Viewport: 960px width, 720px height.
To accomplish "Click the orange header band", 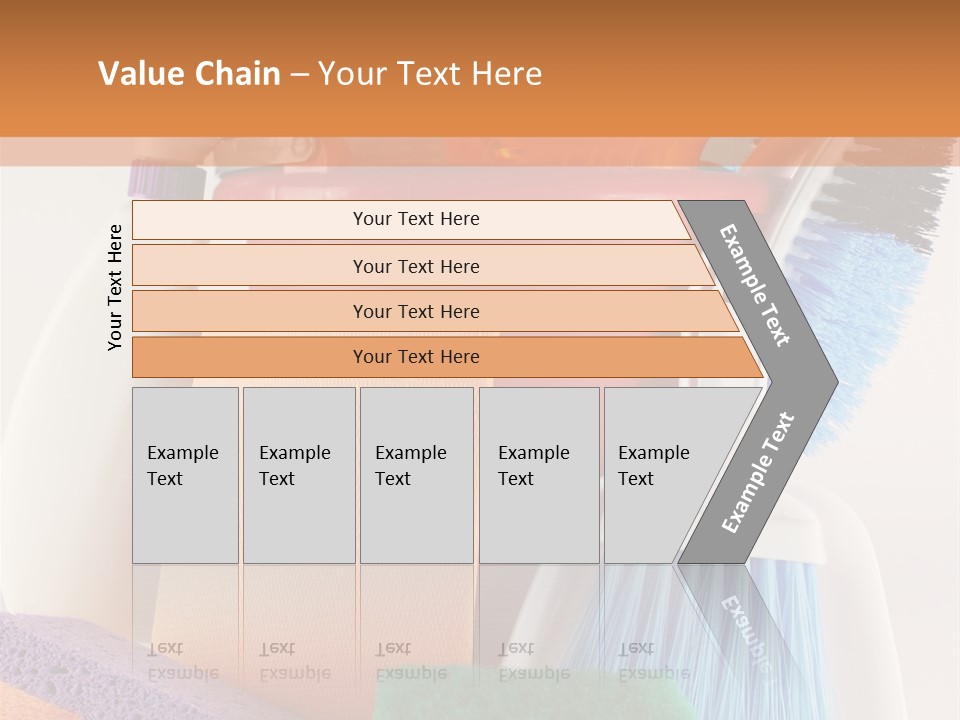I will 480,69.
